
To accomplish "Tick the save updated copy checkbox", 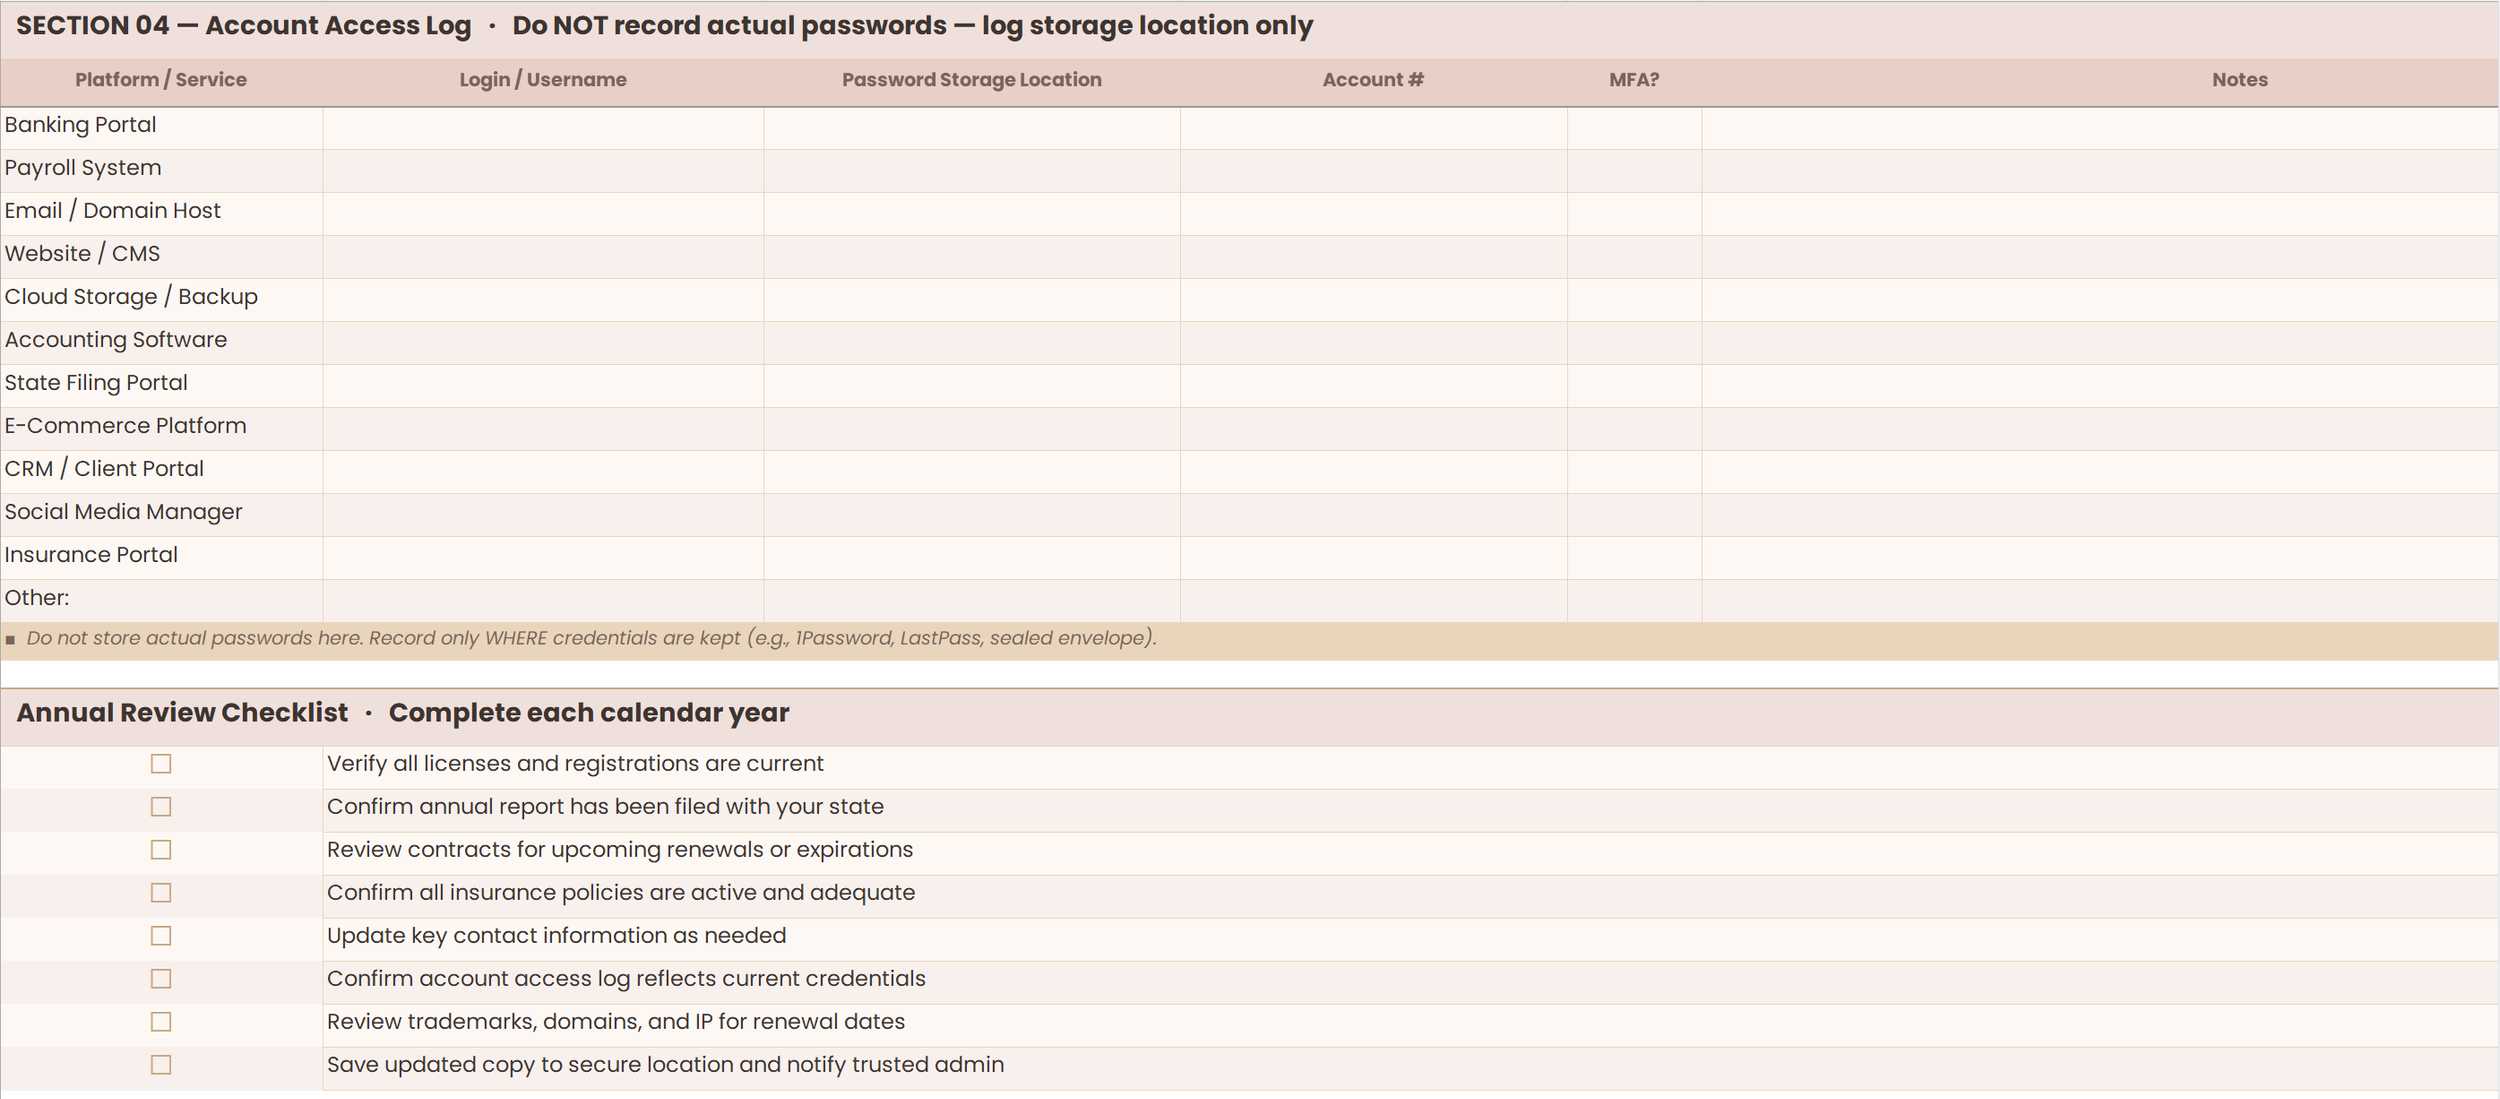I will coord(161,1064).
